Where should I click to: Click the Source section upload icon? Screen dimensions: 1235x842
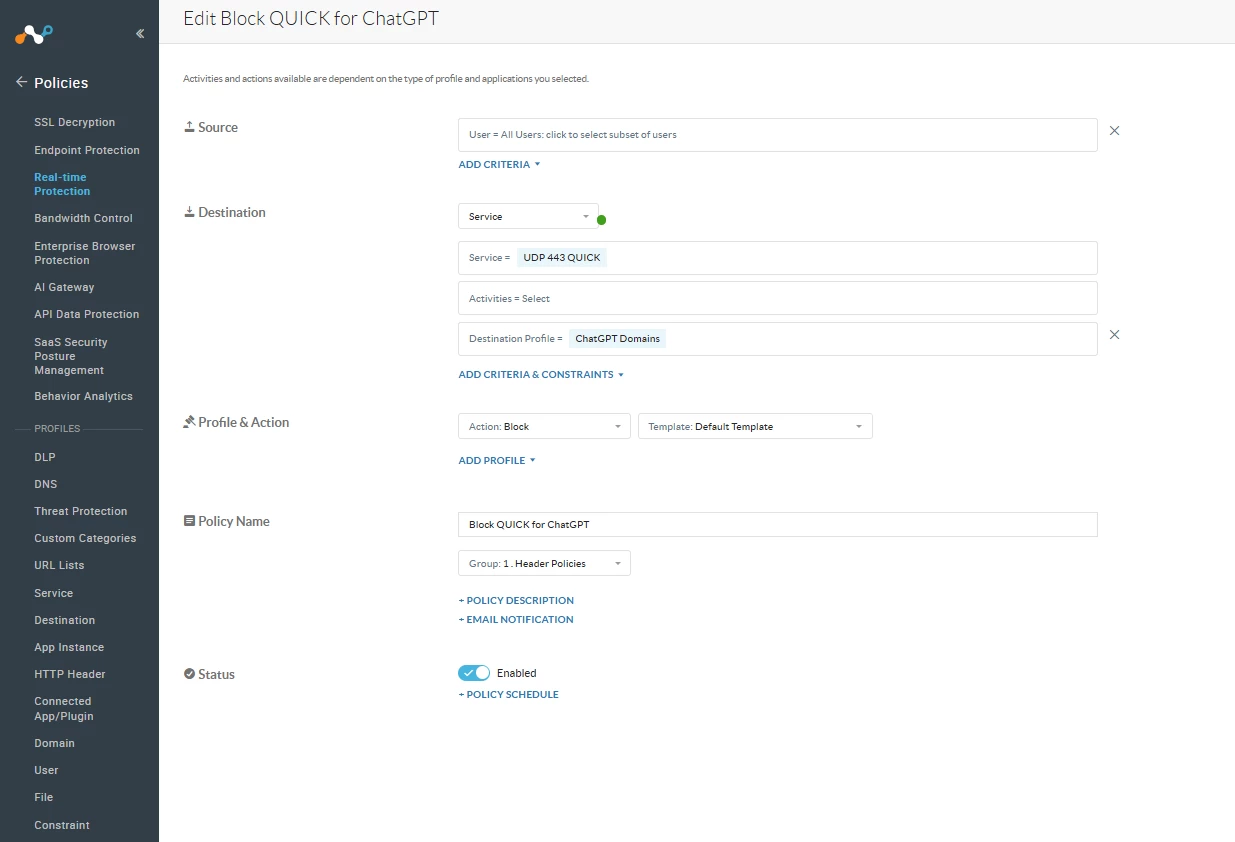click(x=189, y=127)
